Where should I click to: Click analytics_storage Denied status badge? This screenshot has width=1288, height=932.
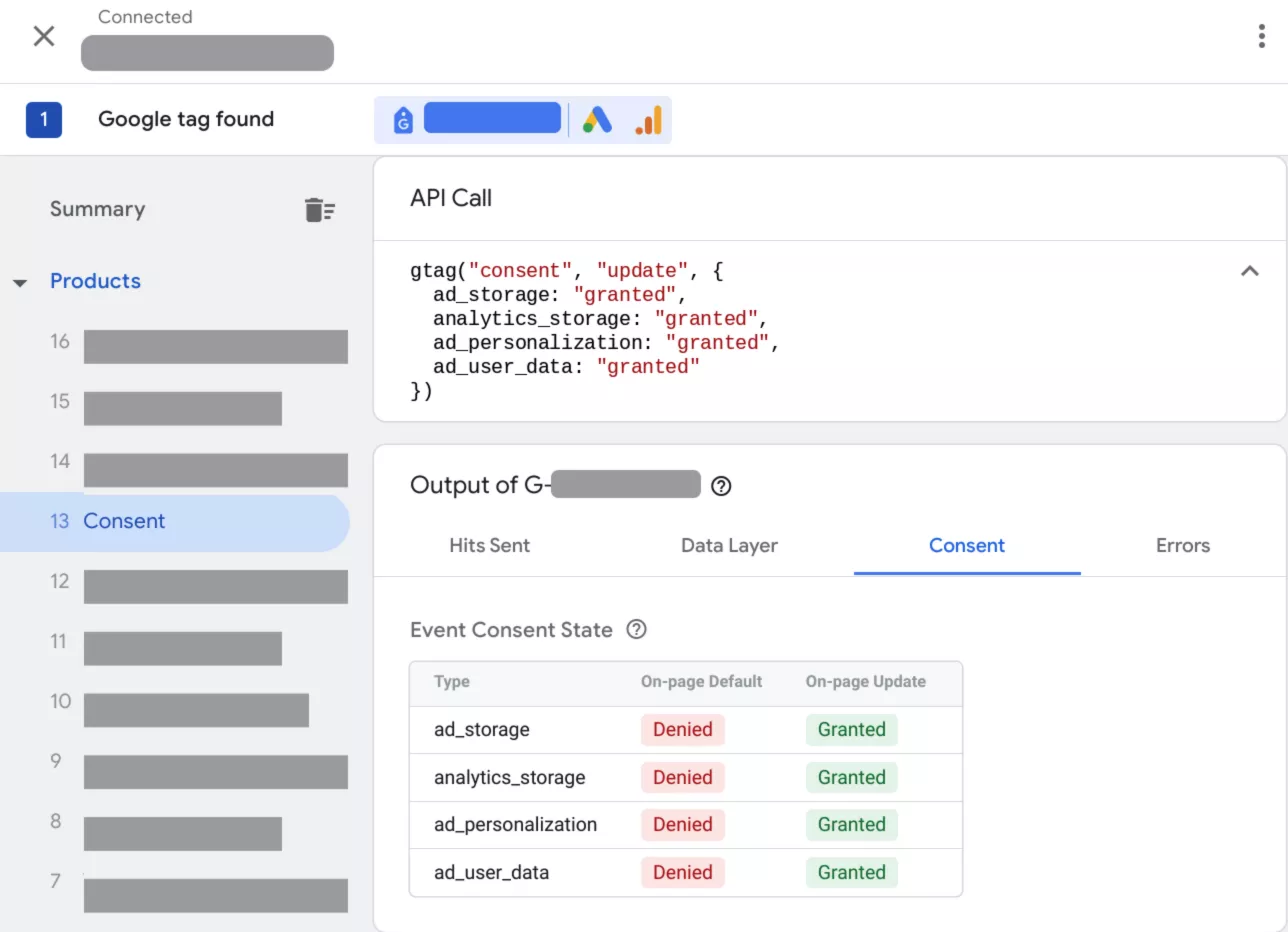click(682, 778)
